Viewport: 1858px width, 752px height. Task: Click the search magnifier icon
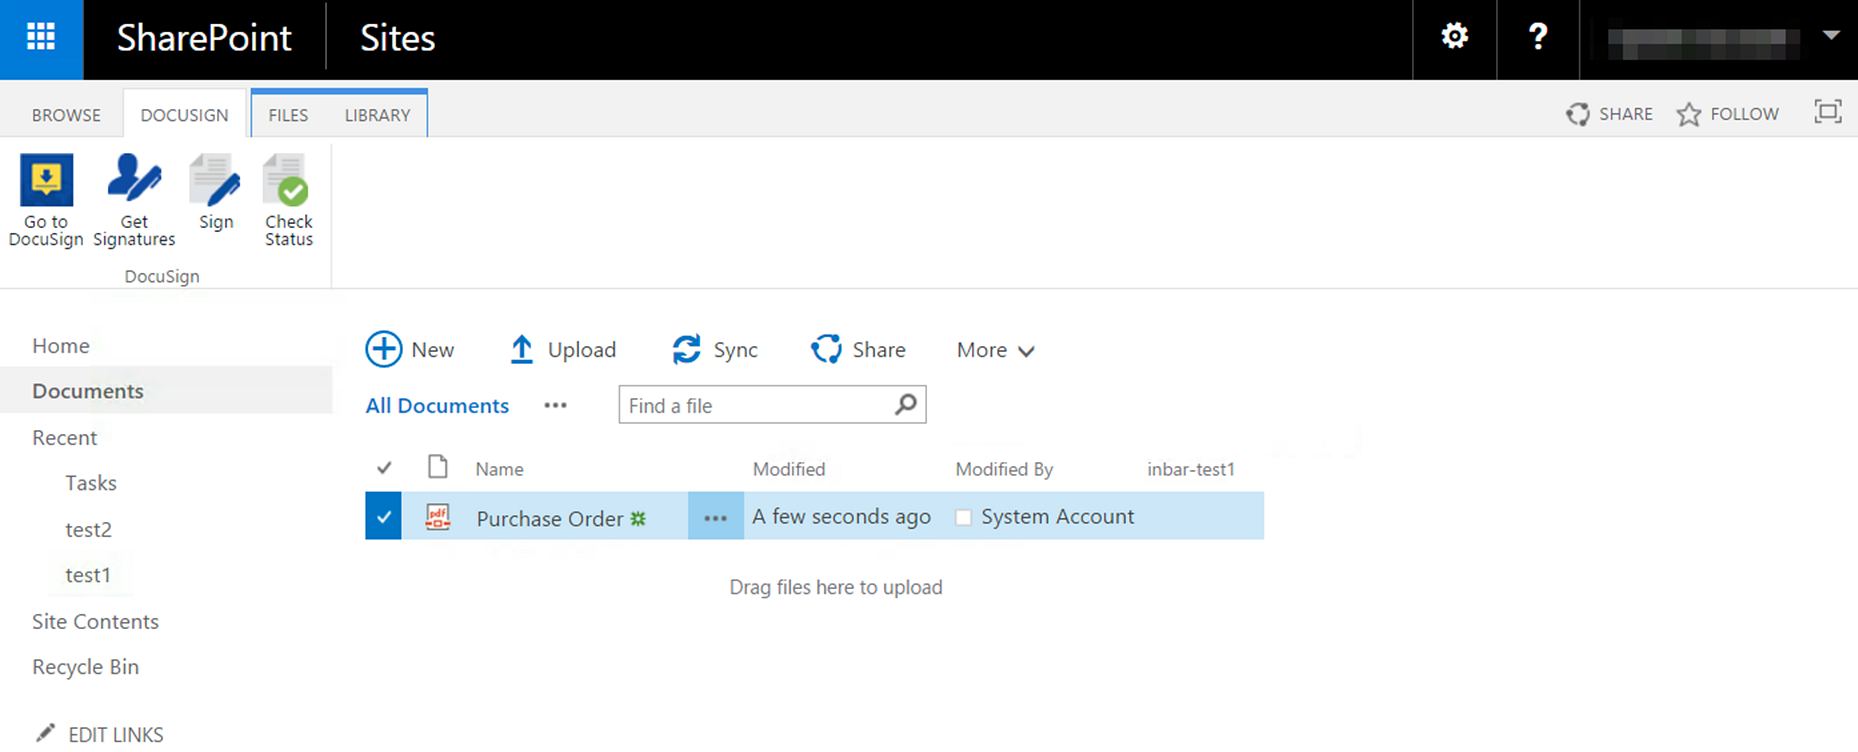pos(906,404)
